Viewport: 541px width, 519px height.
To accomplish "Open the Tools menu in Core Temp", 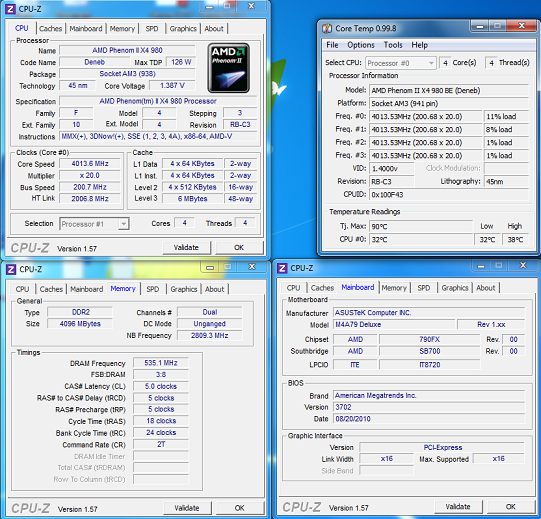I will pyautogui.click(x=393, y=45).
